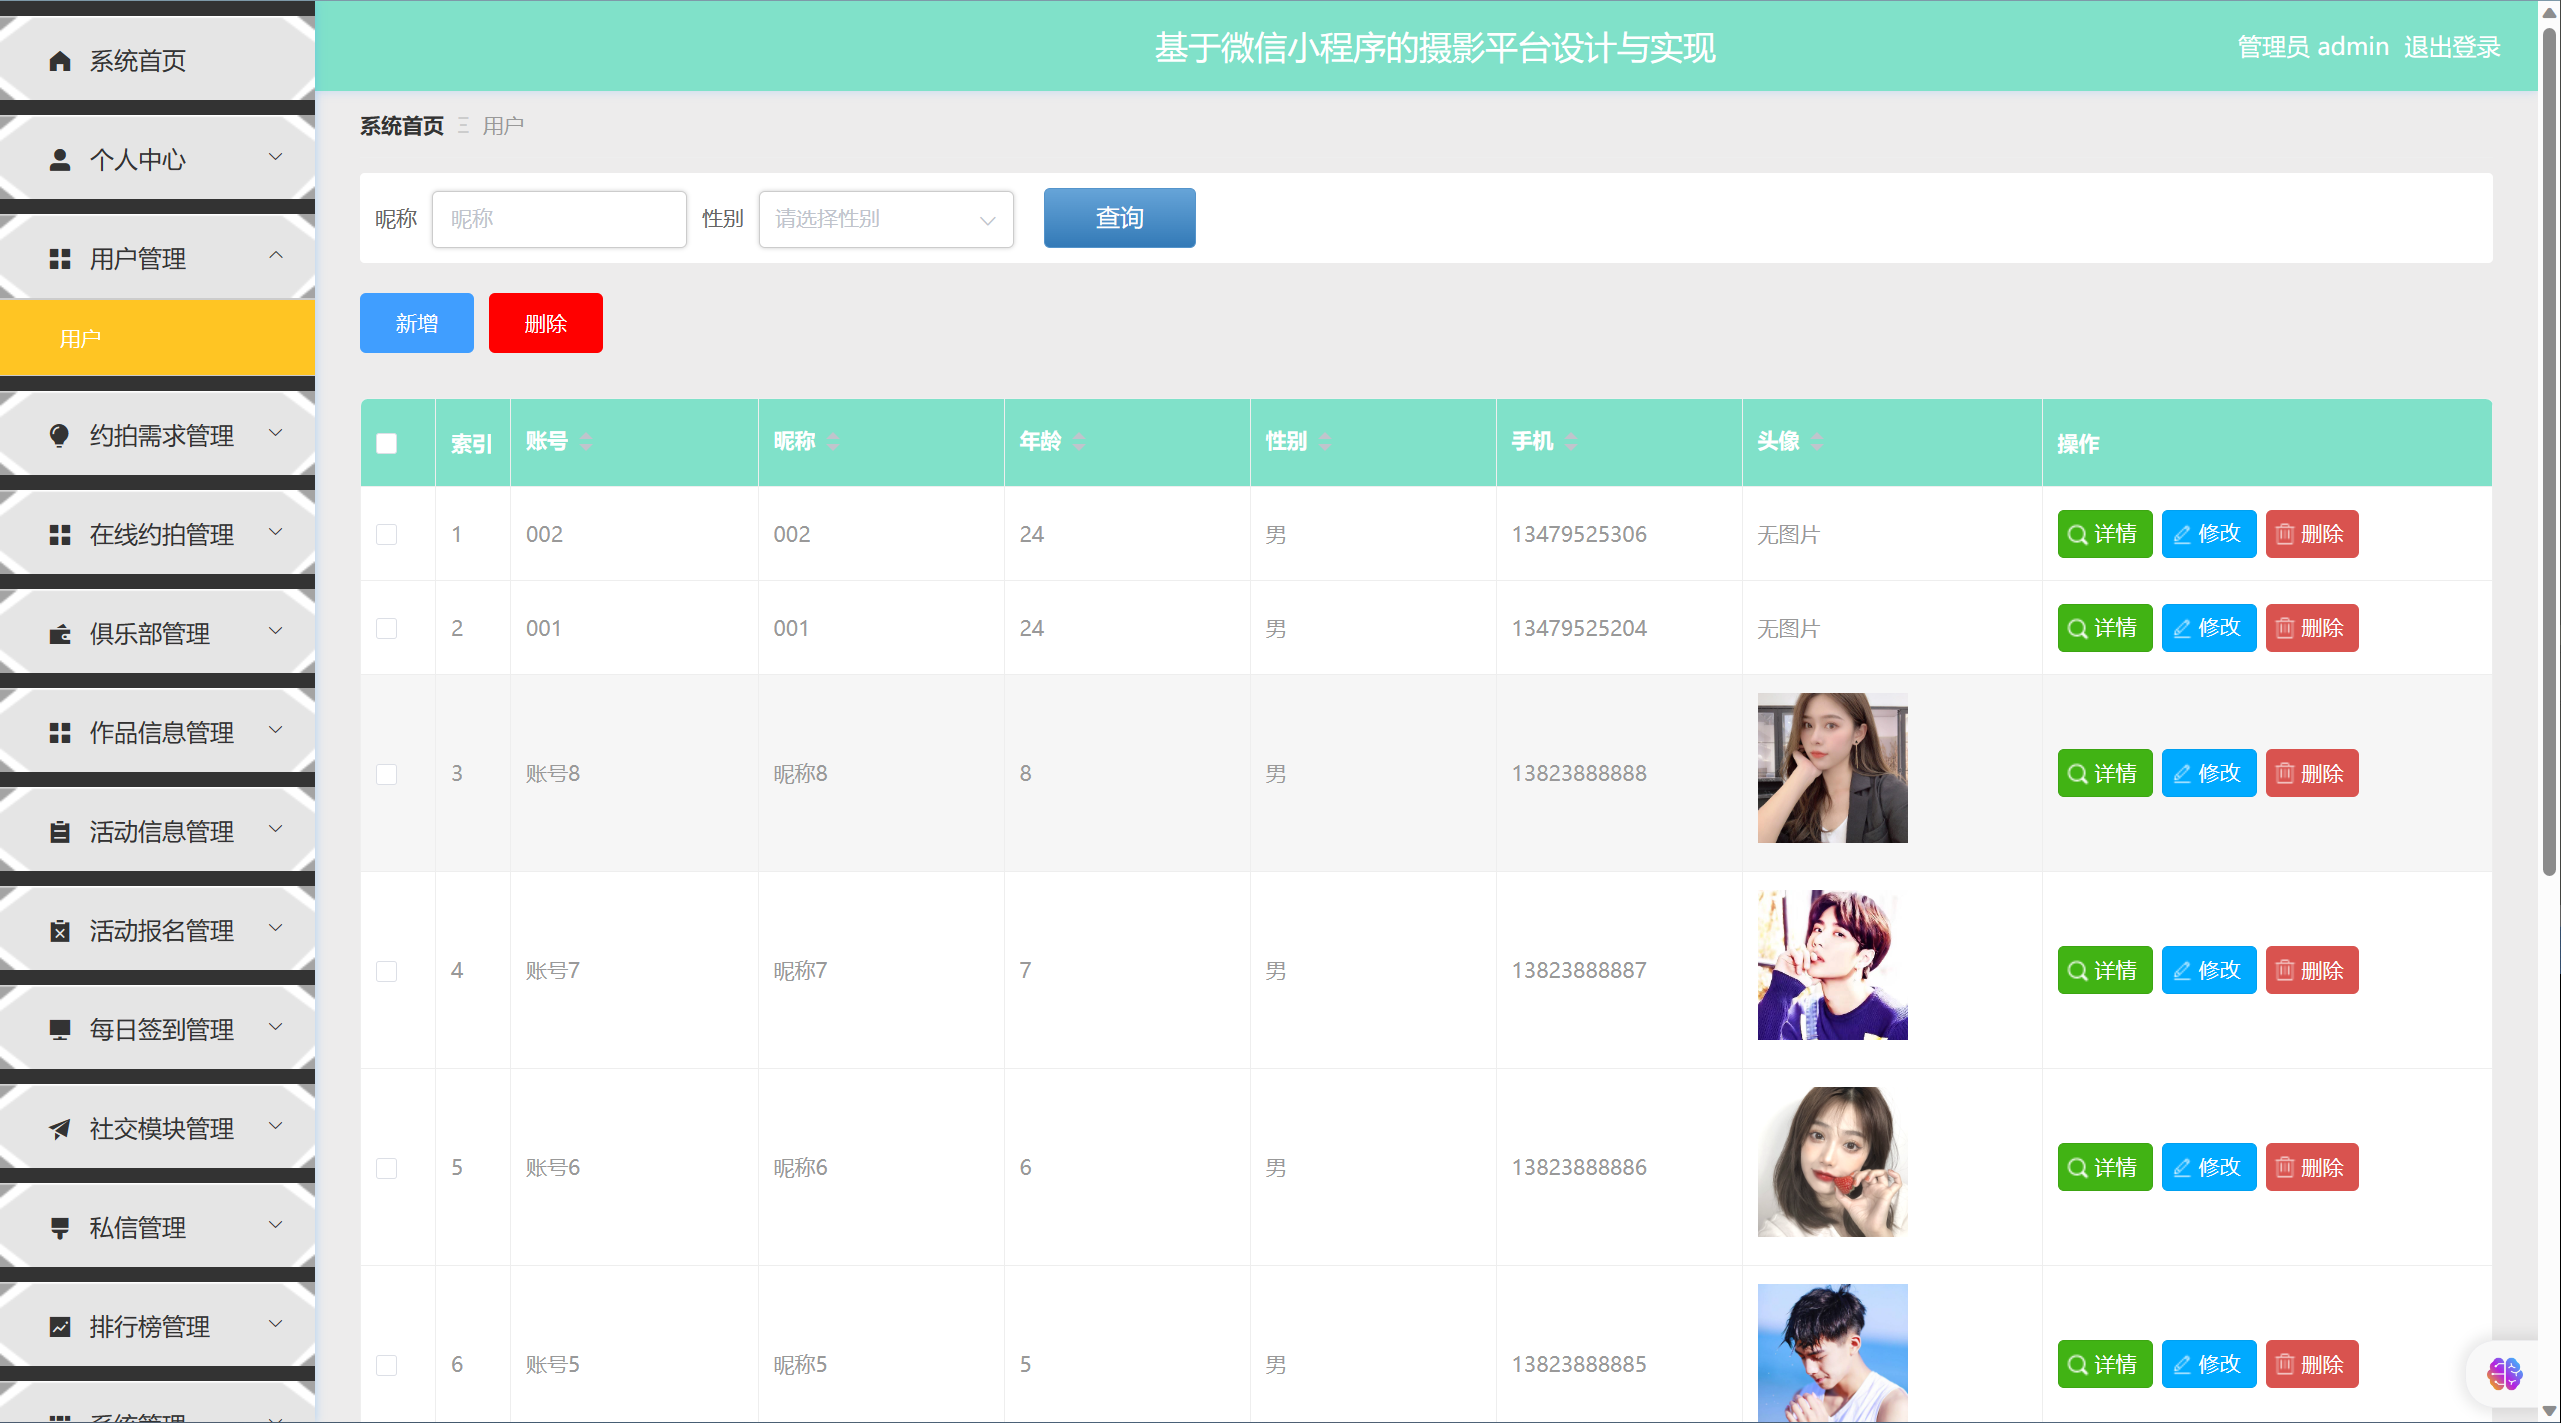Click the 新增 button
The image size is (2561, 1423).
(417, 322)
